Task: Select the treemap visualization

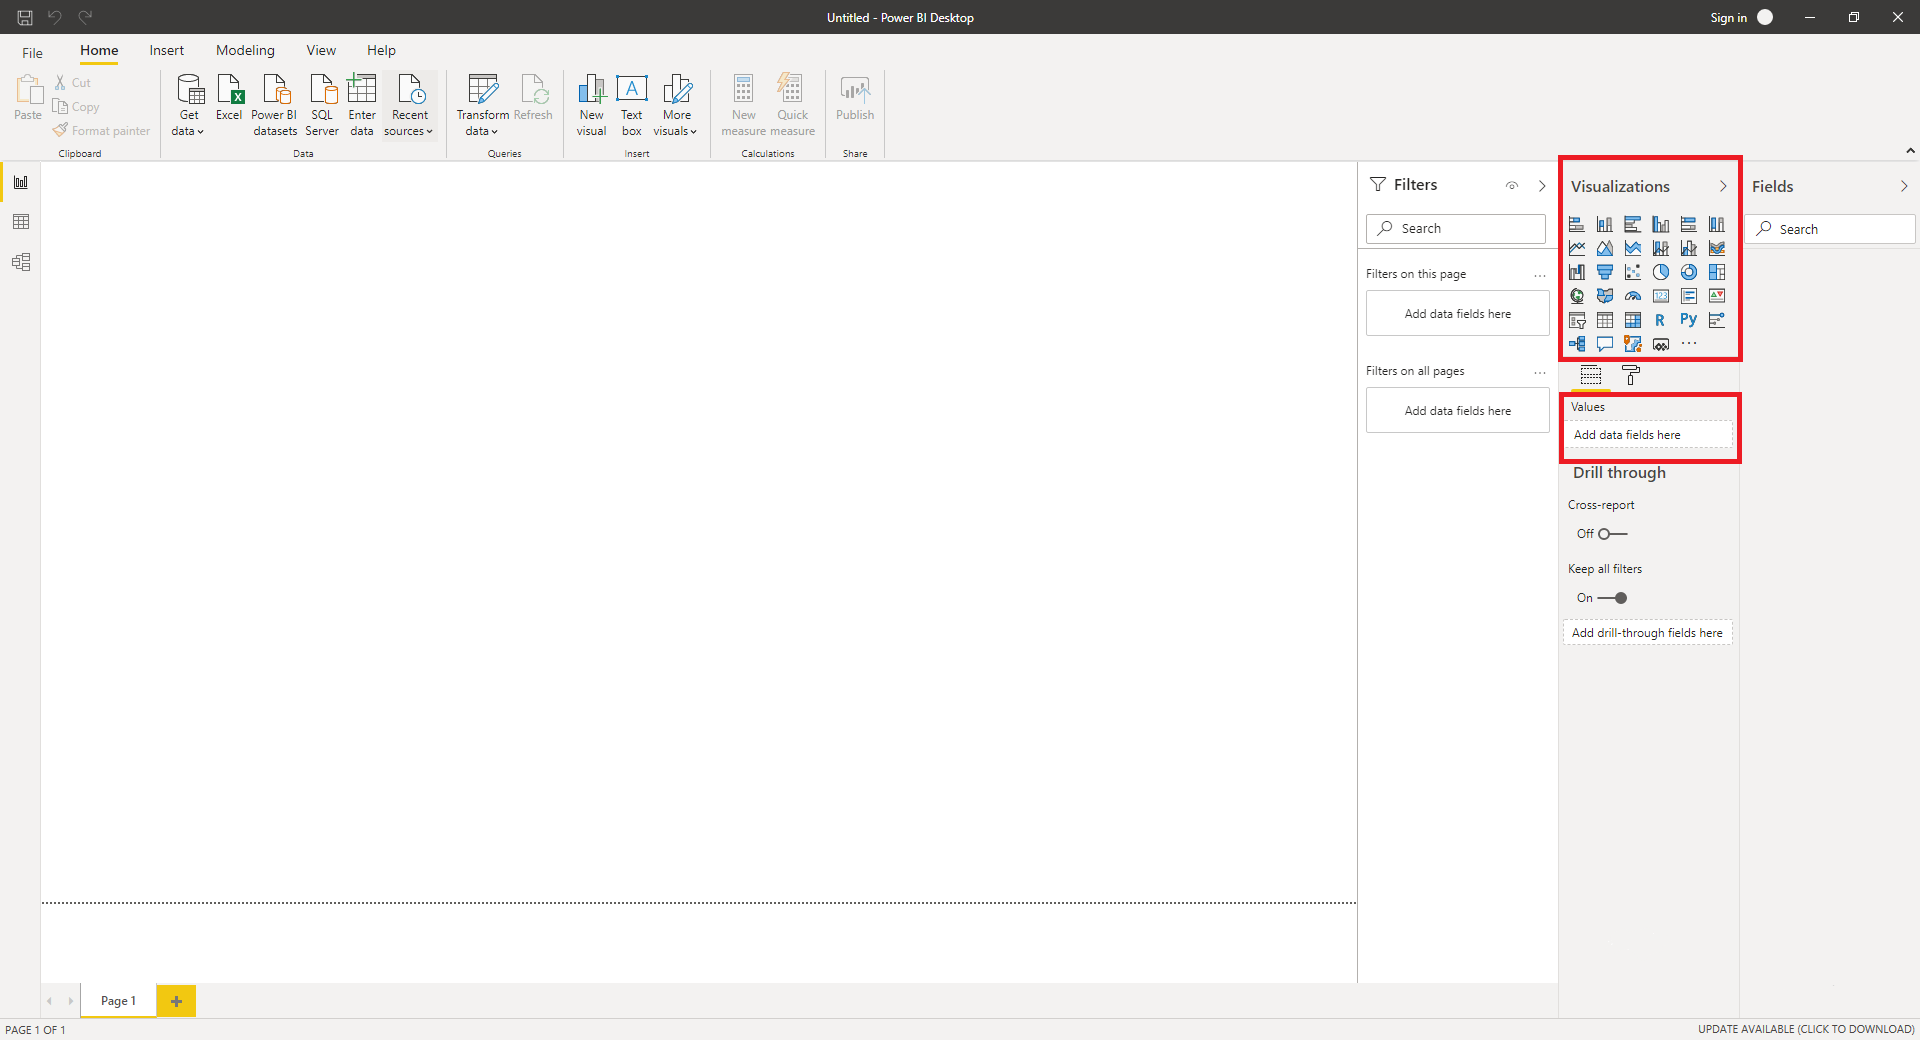Action: pos(1716,272)
